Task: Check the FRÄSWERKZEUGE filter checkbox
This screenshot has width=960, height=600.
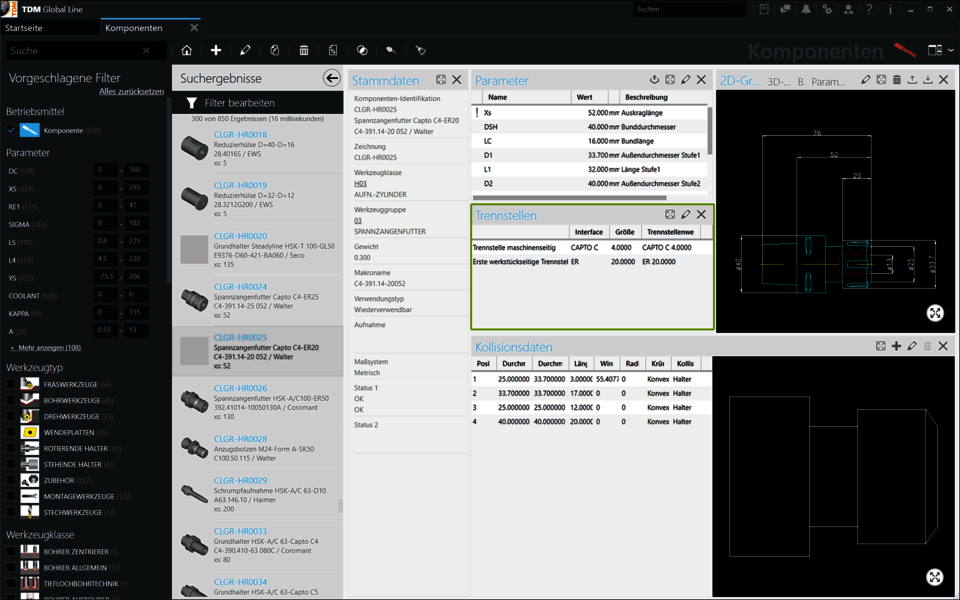Action: (x=11, y=384)
